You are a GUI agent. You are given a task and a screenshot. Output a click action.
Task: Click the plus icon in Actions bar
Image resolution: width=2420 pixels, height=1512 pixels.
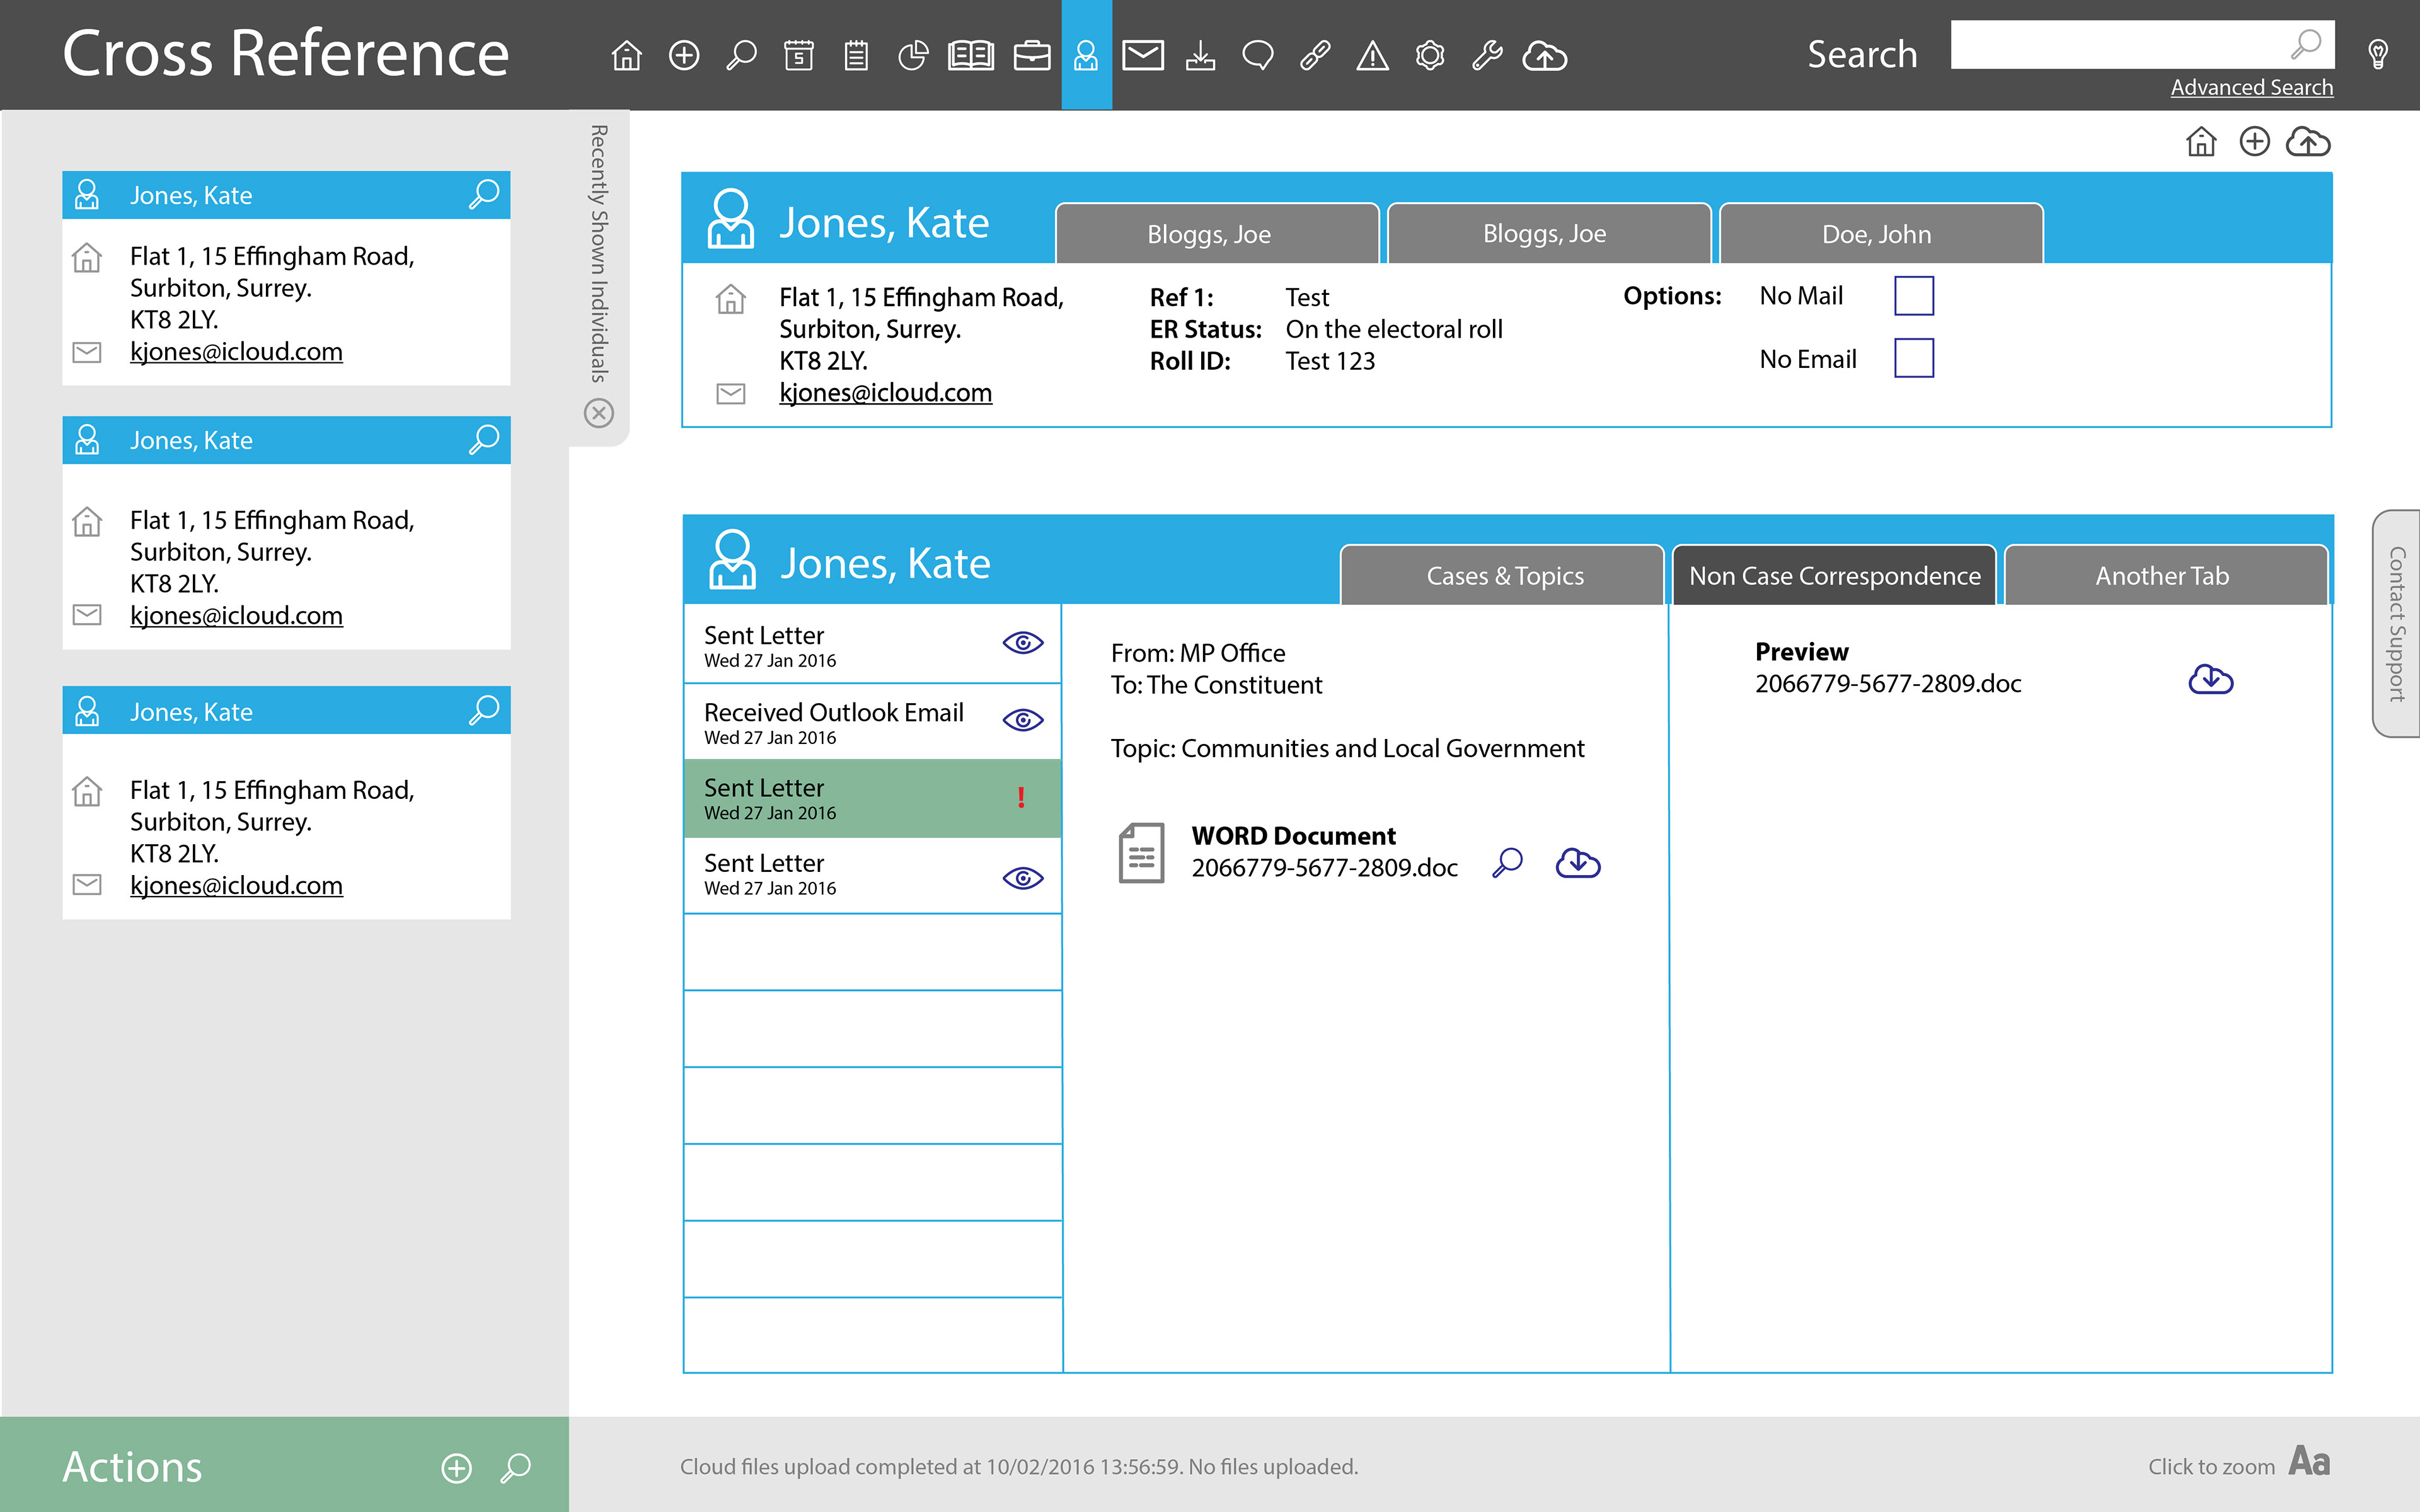(x=456, y=1467)
